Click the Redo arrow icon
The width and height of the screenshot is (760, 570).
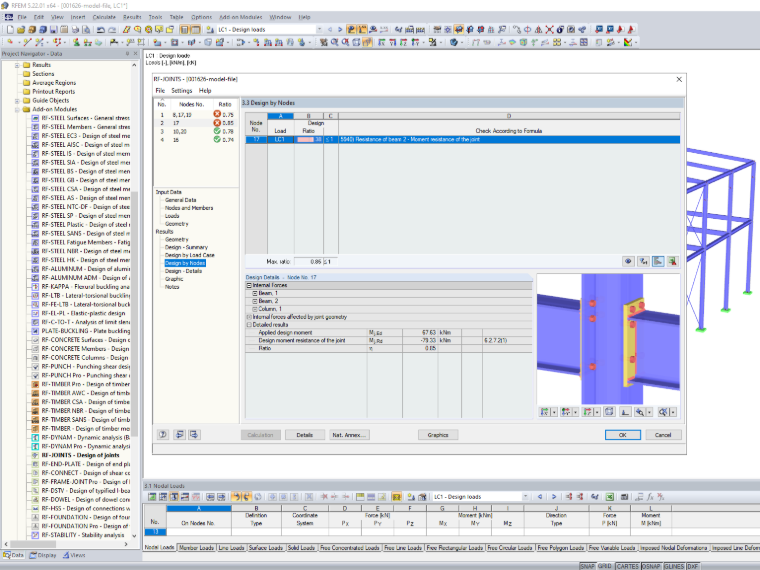[111, 30]
